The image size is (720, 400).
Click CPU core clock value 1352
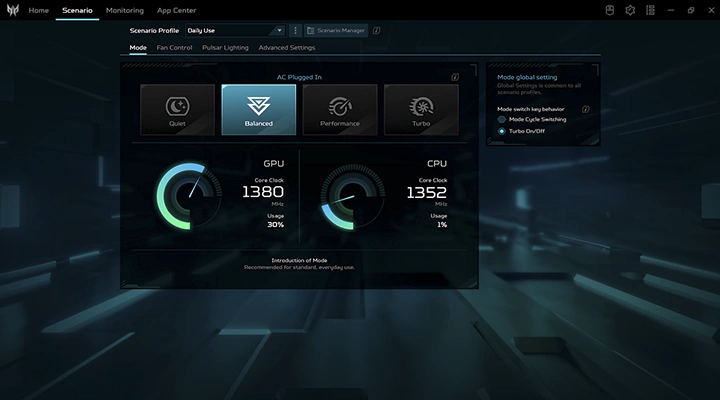coord(427,192)
